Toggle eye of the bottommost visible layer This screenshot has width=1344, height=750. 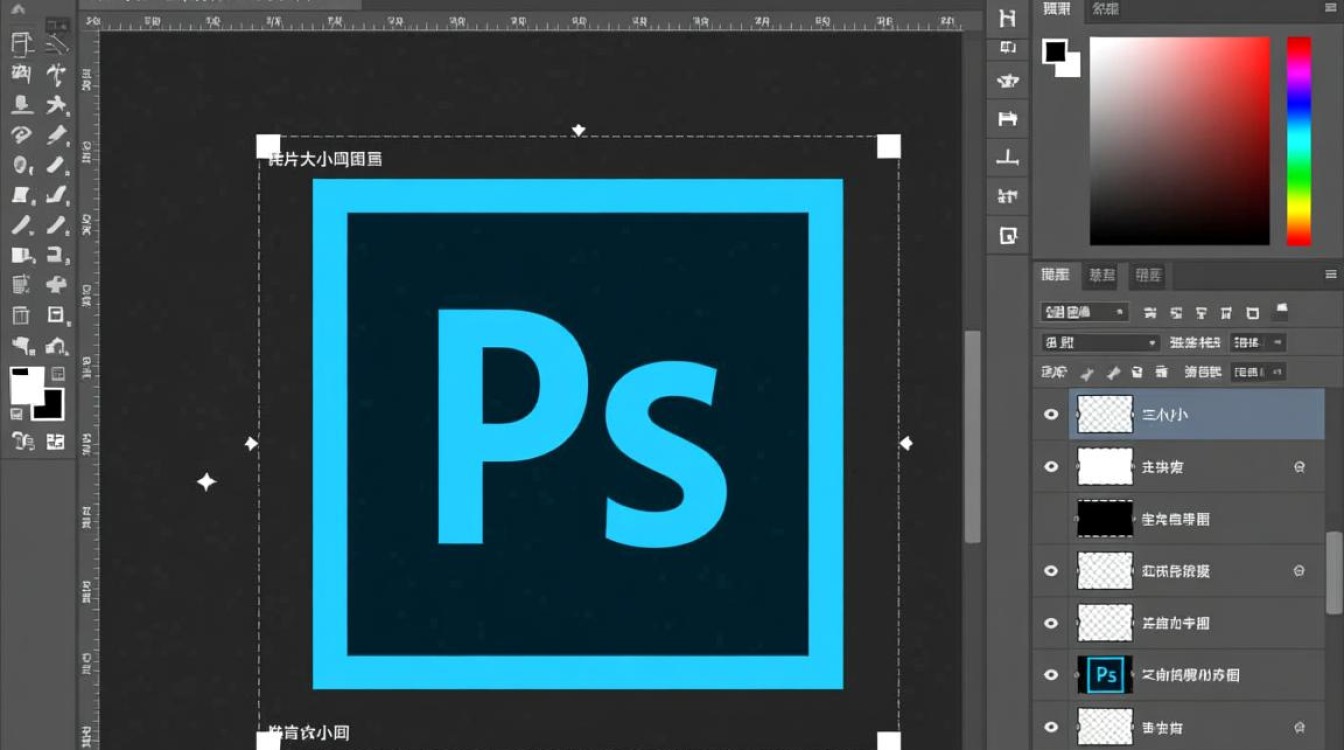coord(1051,727)
